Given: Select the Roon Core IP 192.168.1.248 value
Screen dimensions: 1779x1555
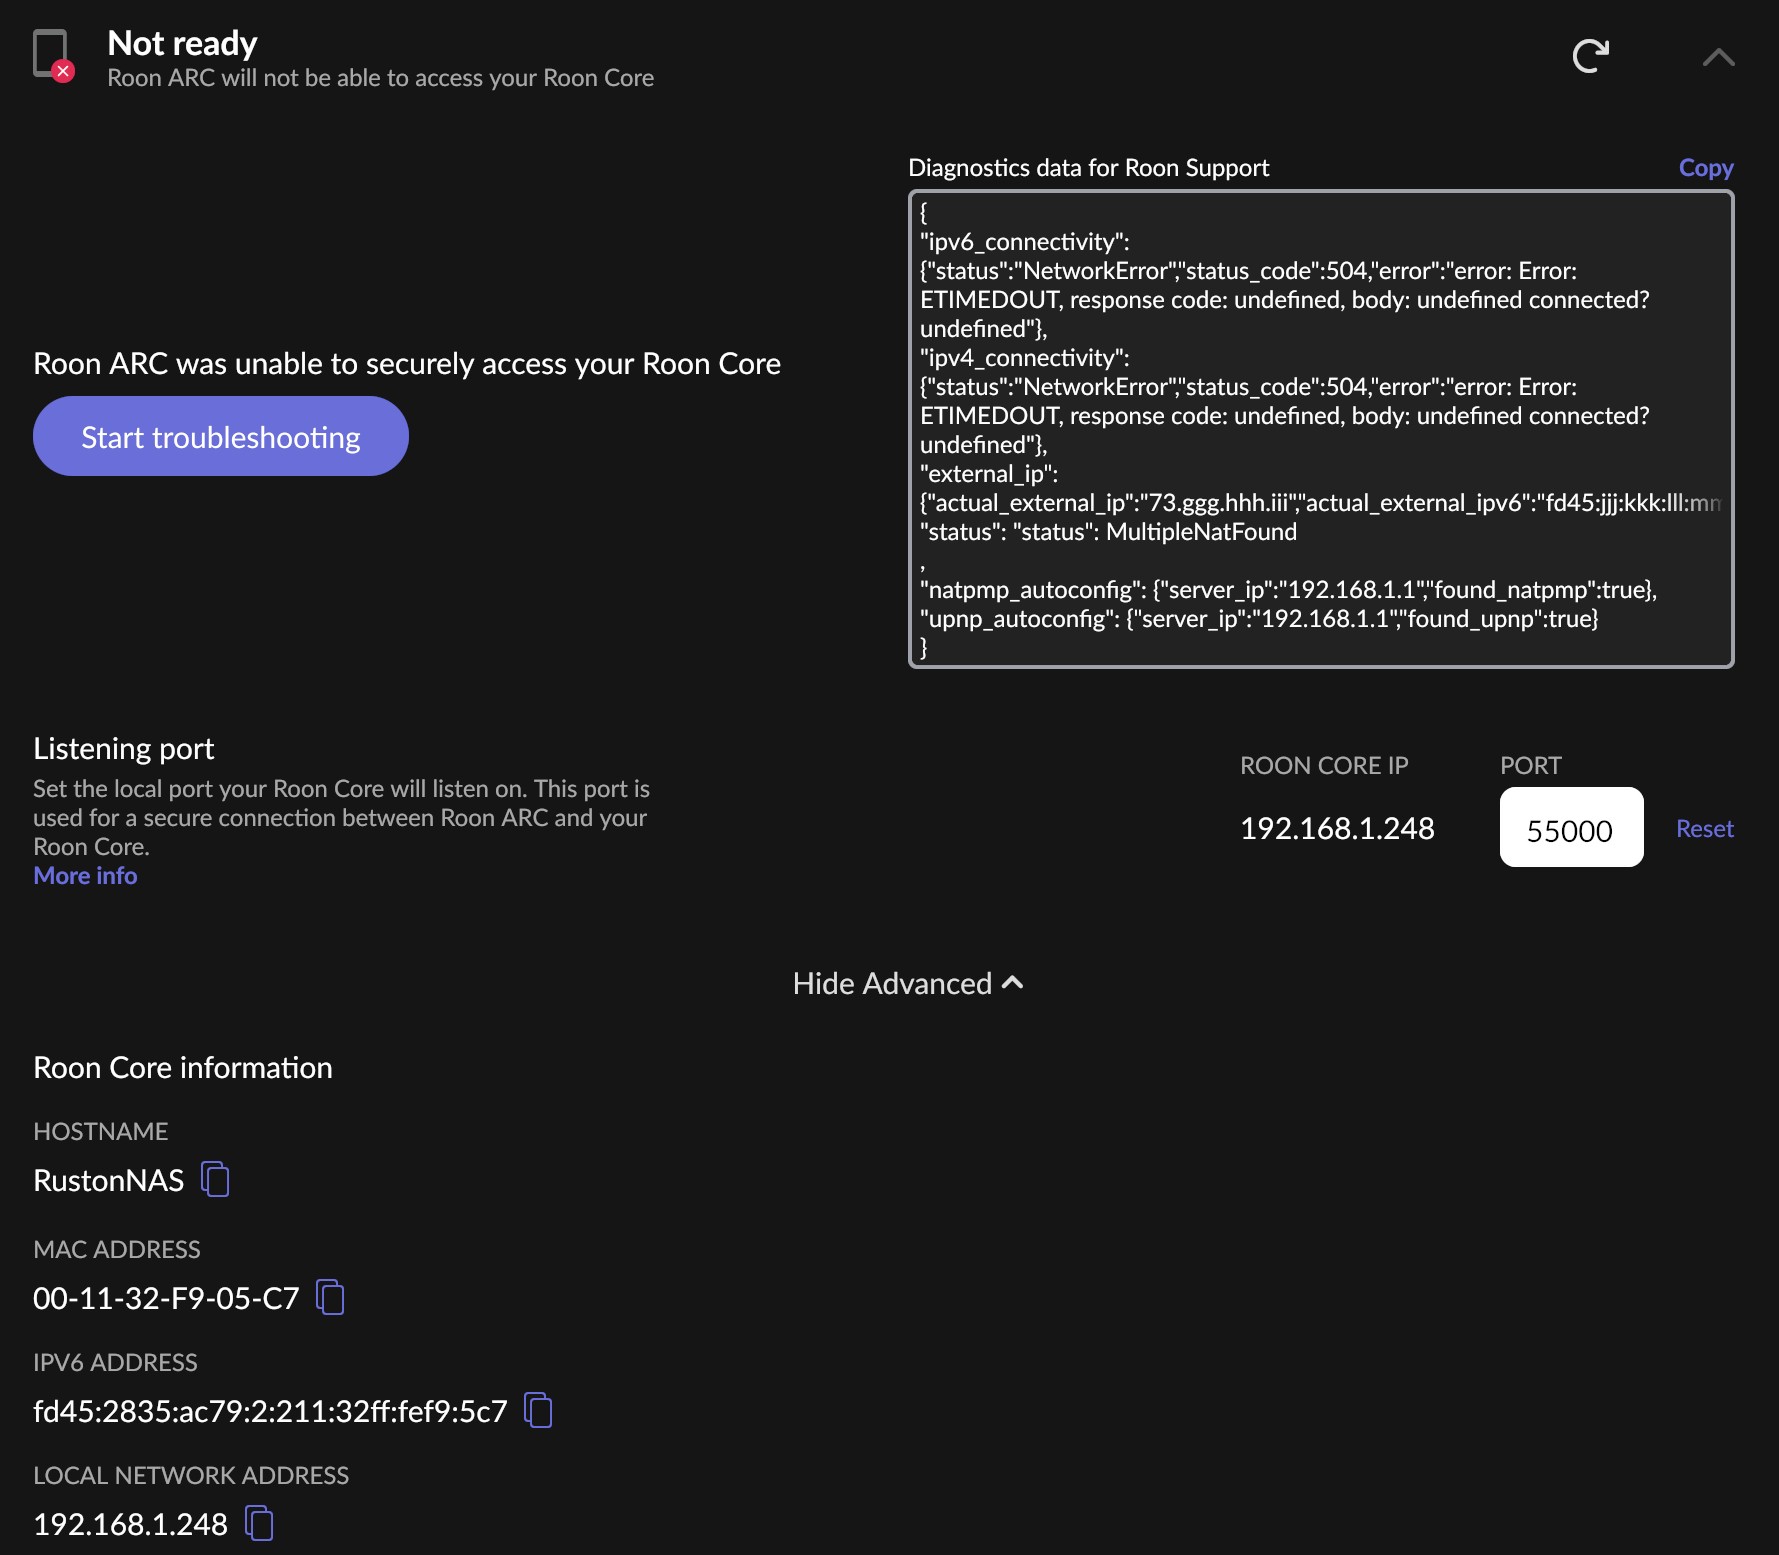Looking at the screenshot, I should pyautogui.click(x=1337, y=828).
